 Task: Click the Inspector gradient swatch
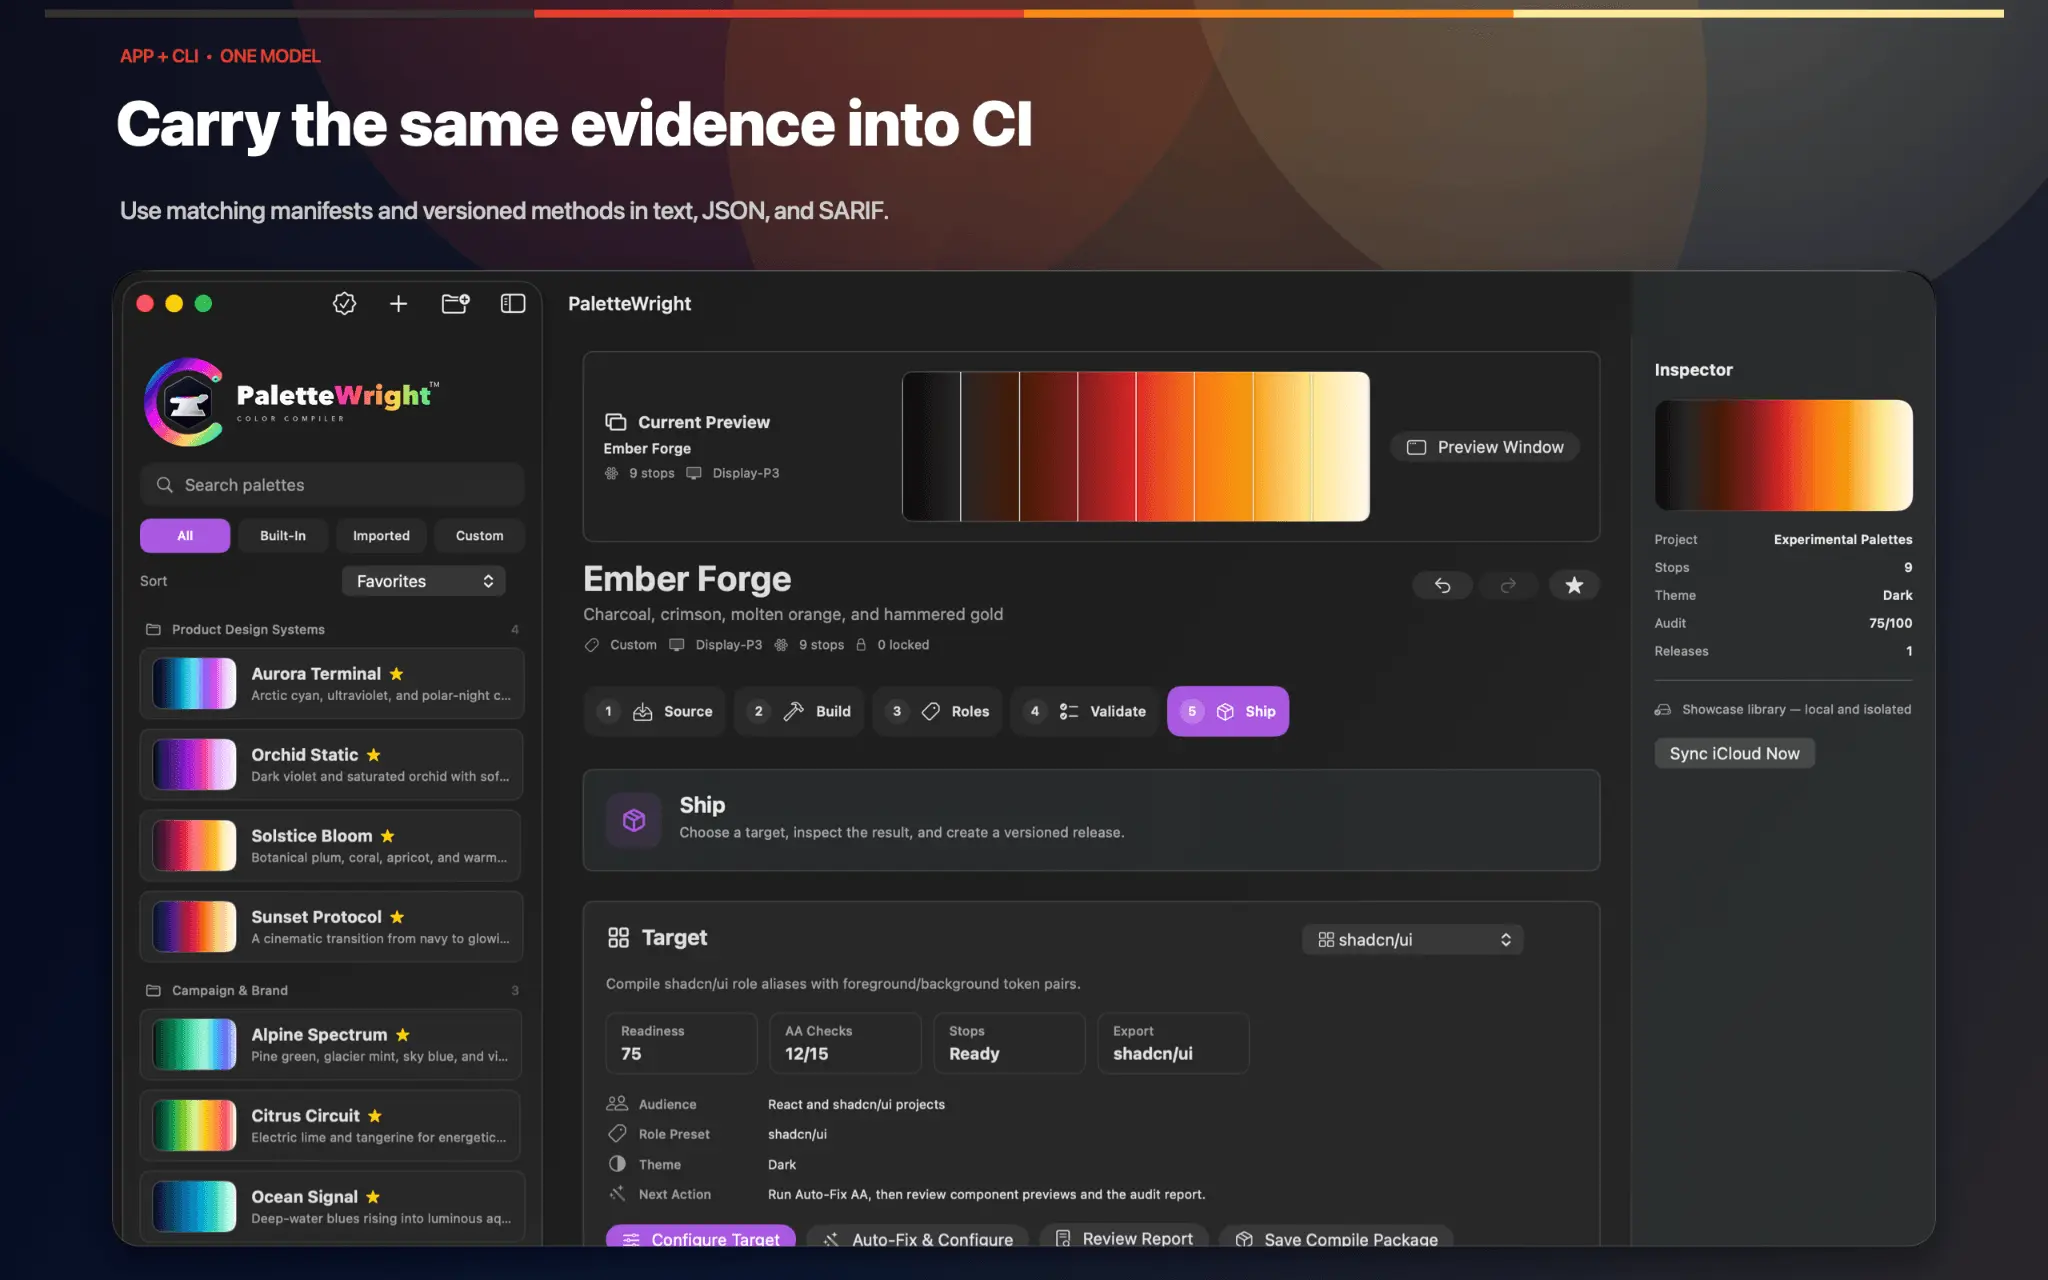pyautogui.click(x=1783, y=455)
